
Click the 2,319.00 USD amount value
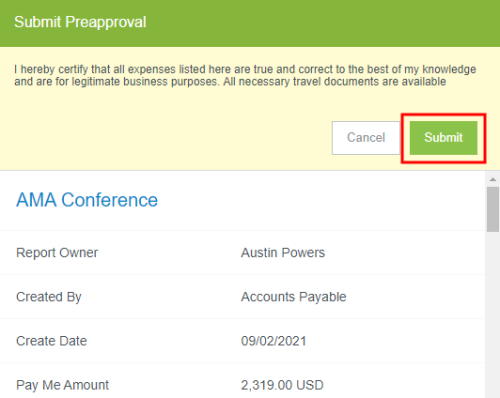click(282, 385)
